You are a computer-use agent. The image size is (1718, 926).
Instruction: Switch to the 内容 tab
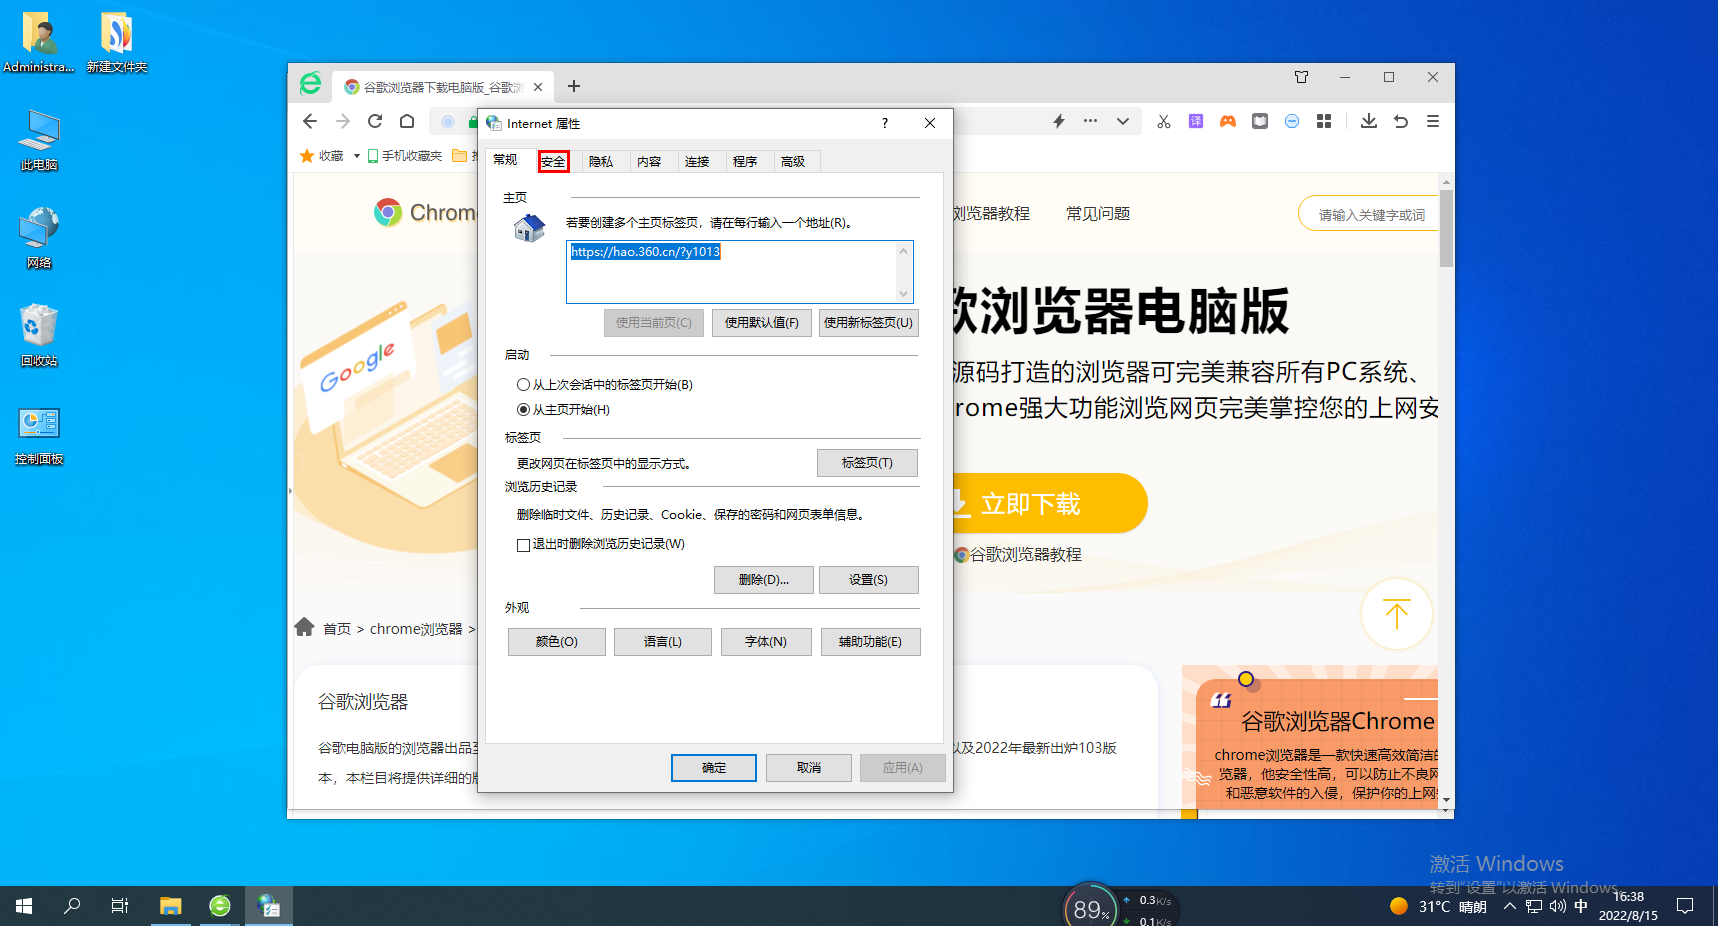click(649, 162)
